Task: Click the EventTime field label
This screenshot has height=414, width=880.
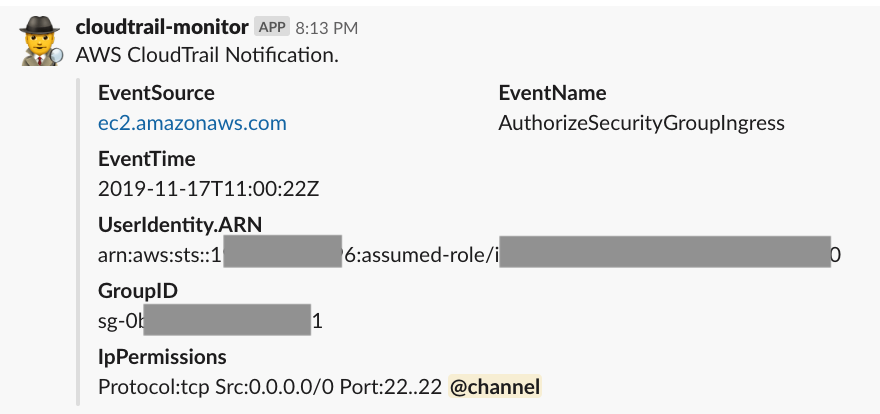Action: click(x=146, y=159)
